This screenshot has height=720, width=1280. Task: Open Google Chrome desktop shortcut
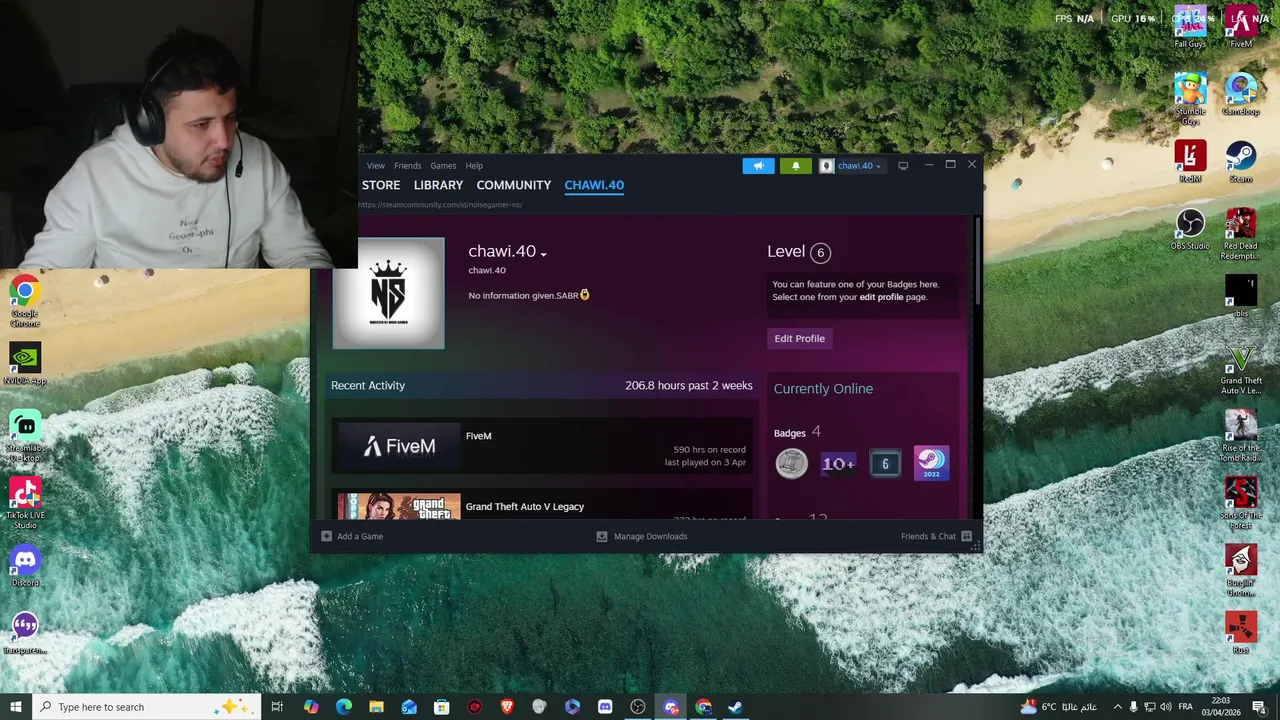click(25, 300)
